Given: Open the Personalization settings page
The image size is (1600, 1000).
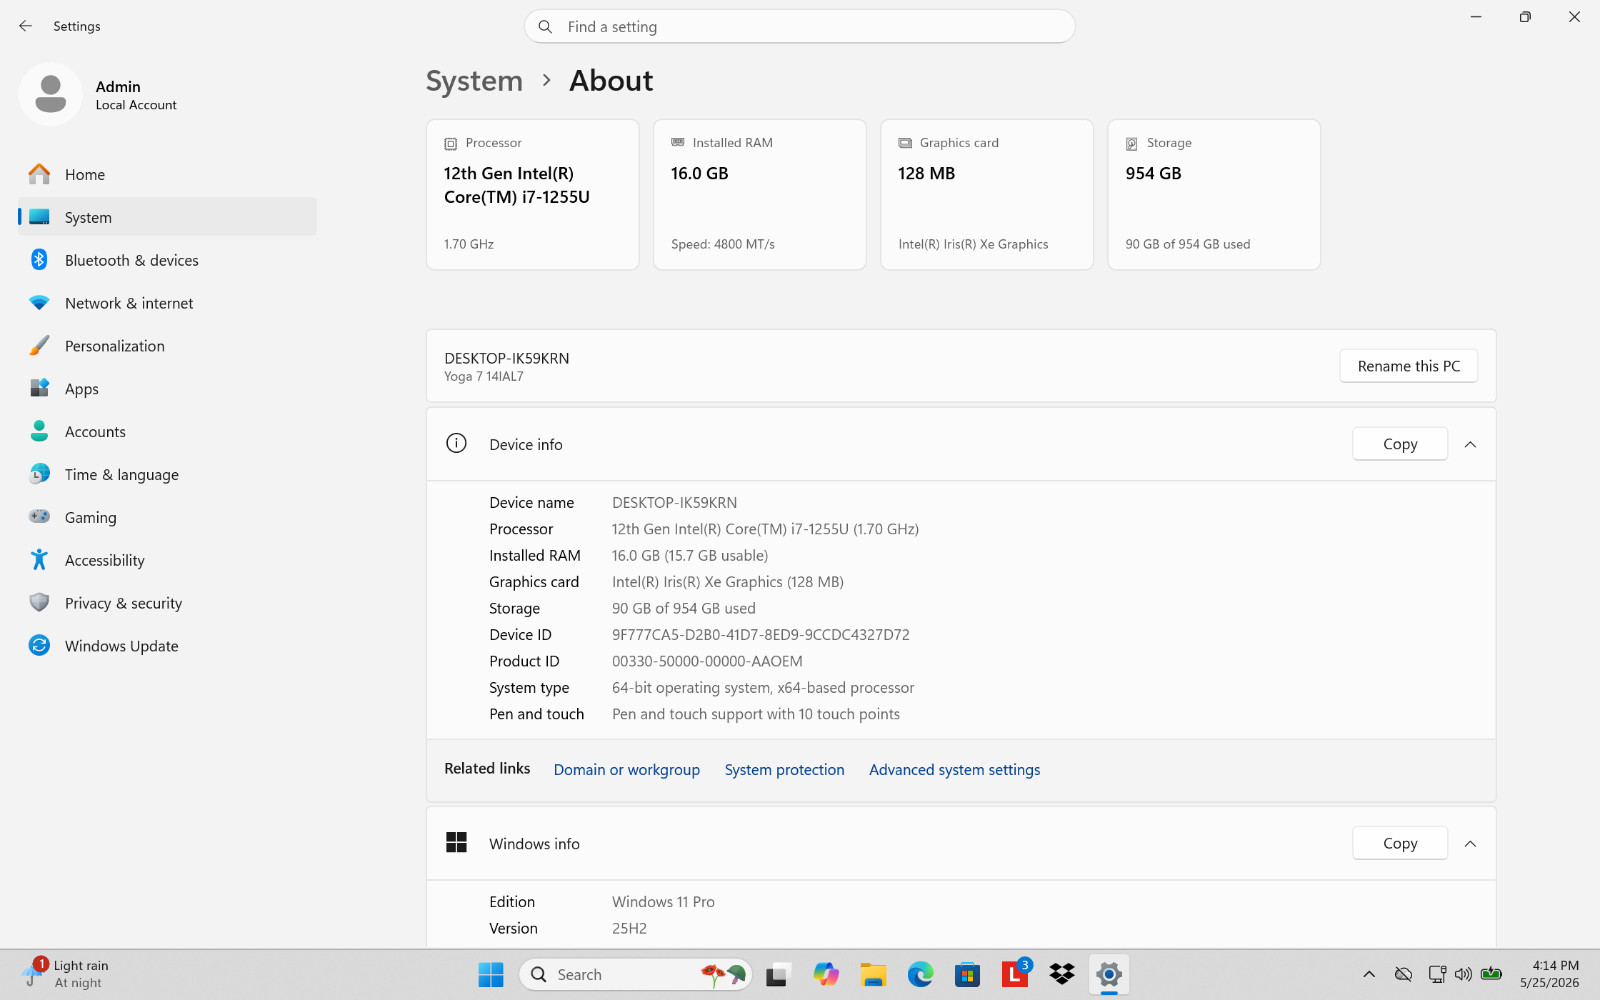Looking at the screenshot, I should pyautogui.click(x=167, y=346).
